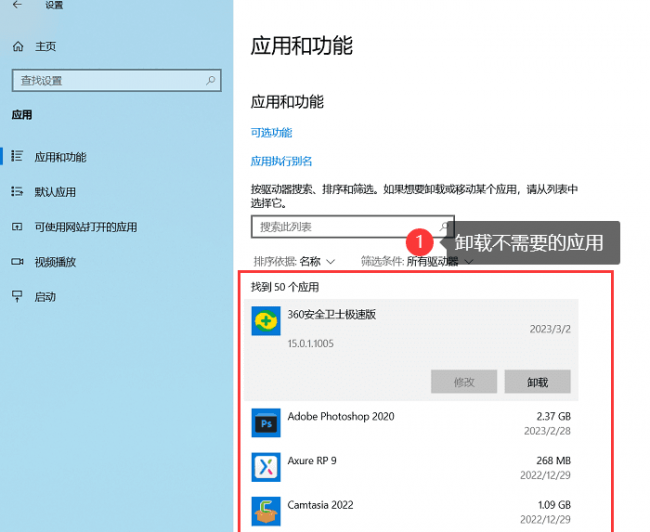Click the 360安全卫士极速版 app icon
This screenshot has width=650, height=532.
point(266,321)
